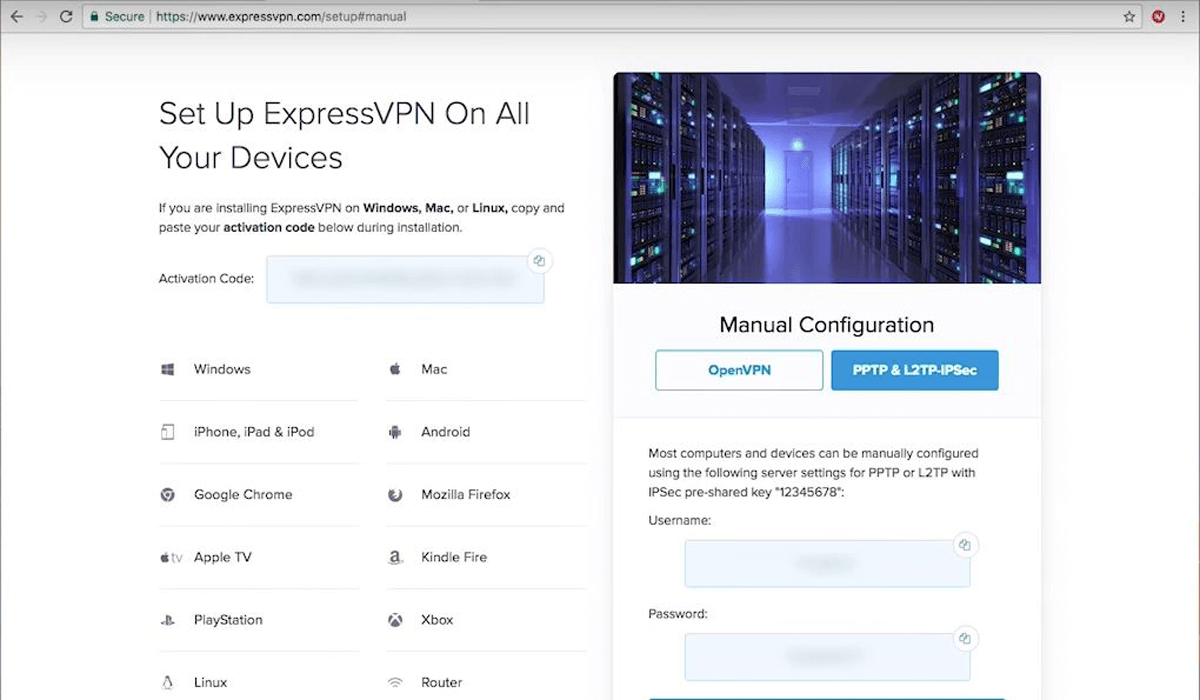
Task: Click the Password field
Action: [x=827, y=656]
